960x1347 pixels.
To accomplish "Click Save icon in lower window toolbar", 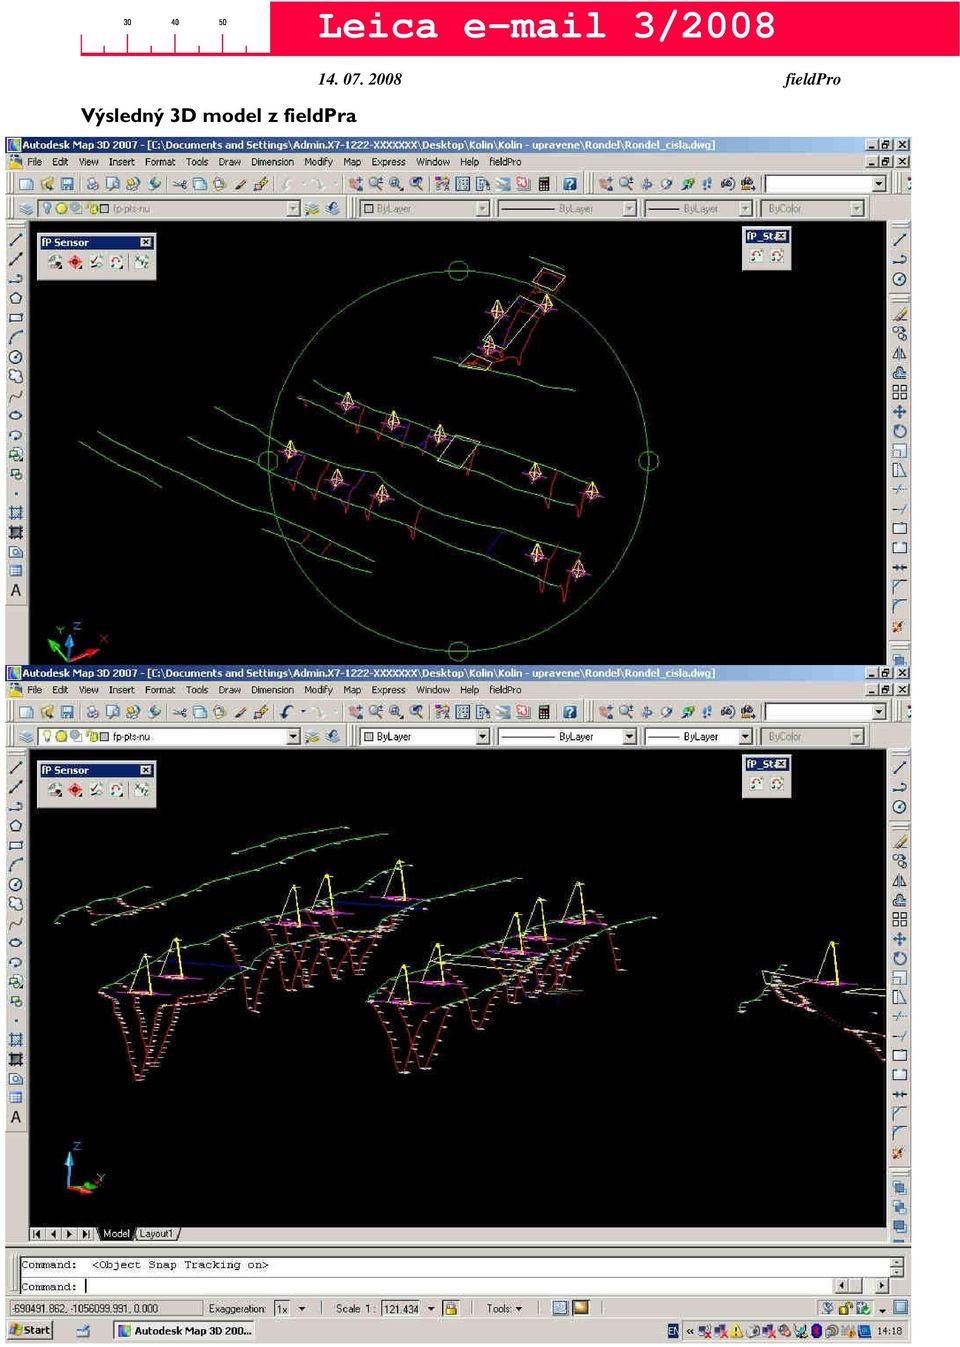I will click(x=67, y=712).
